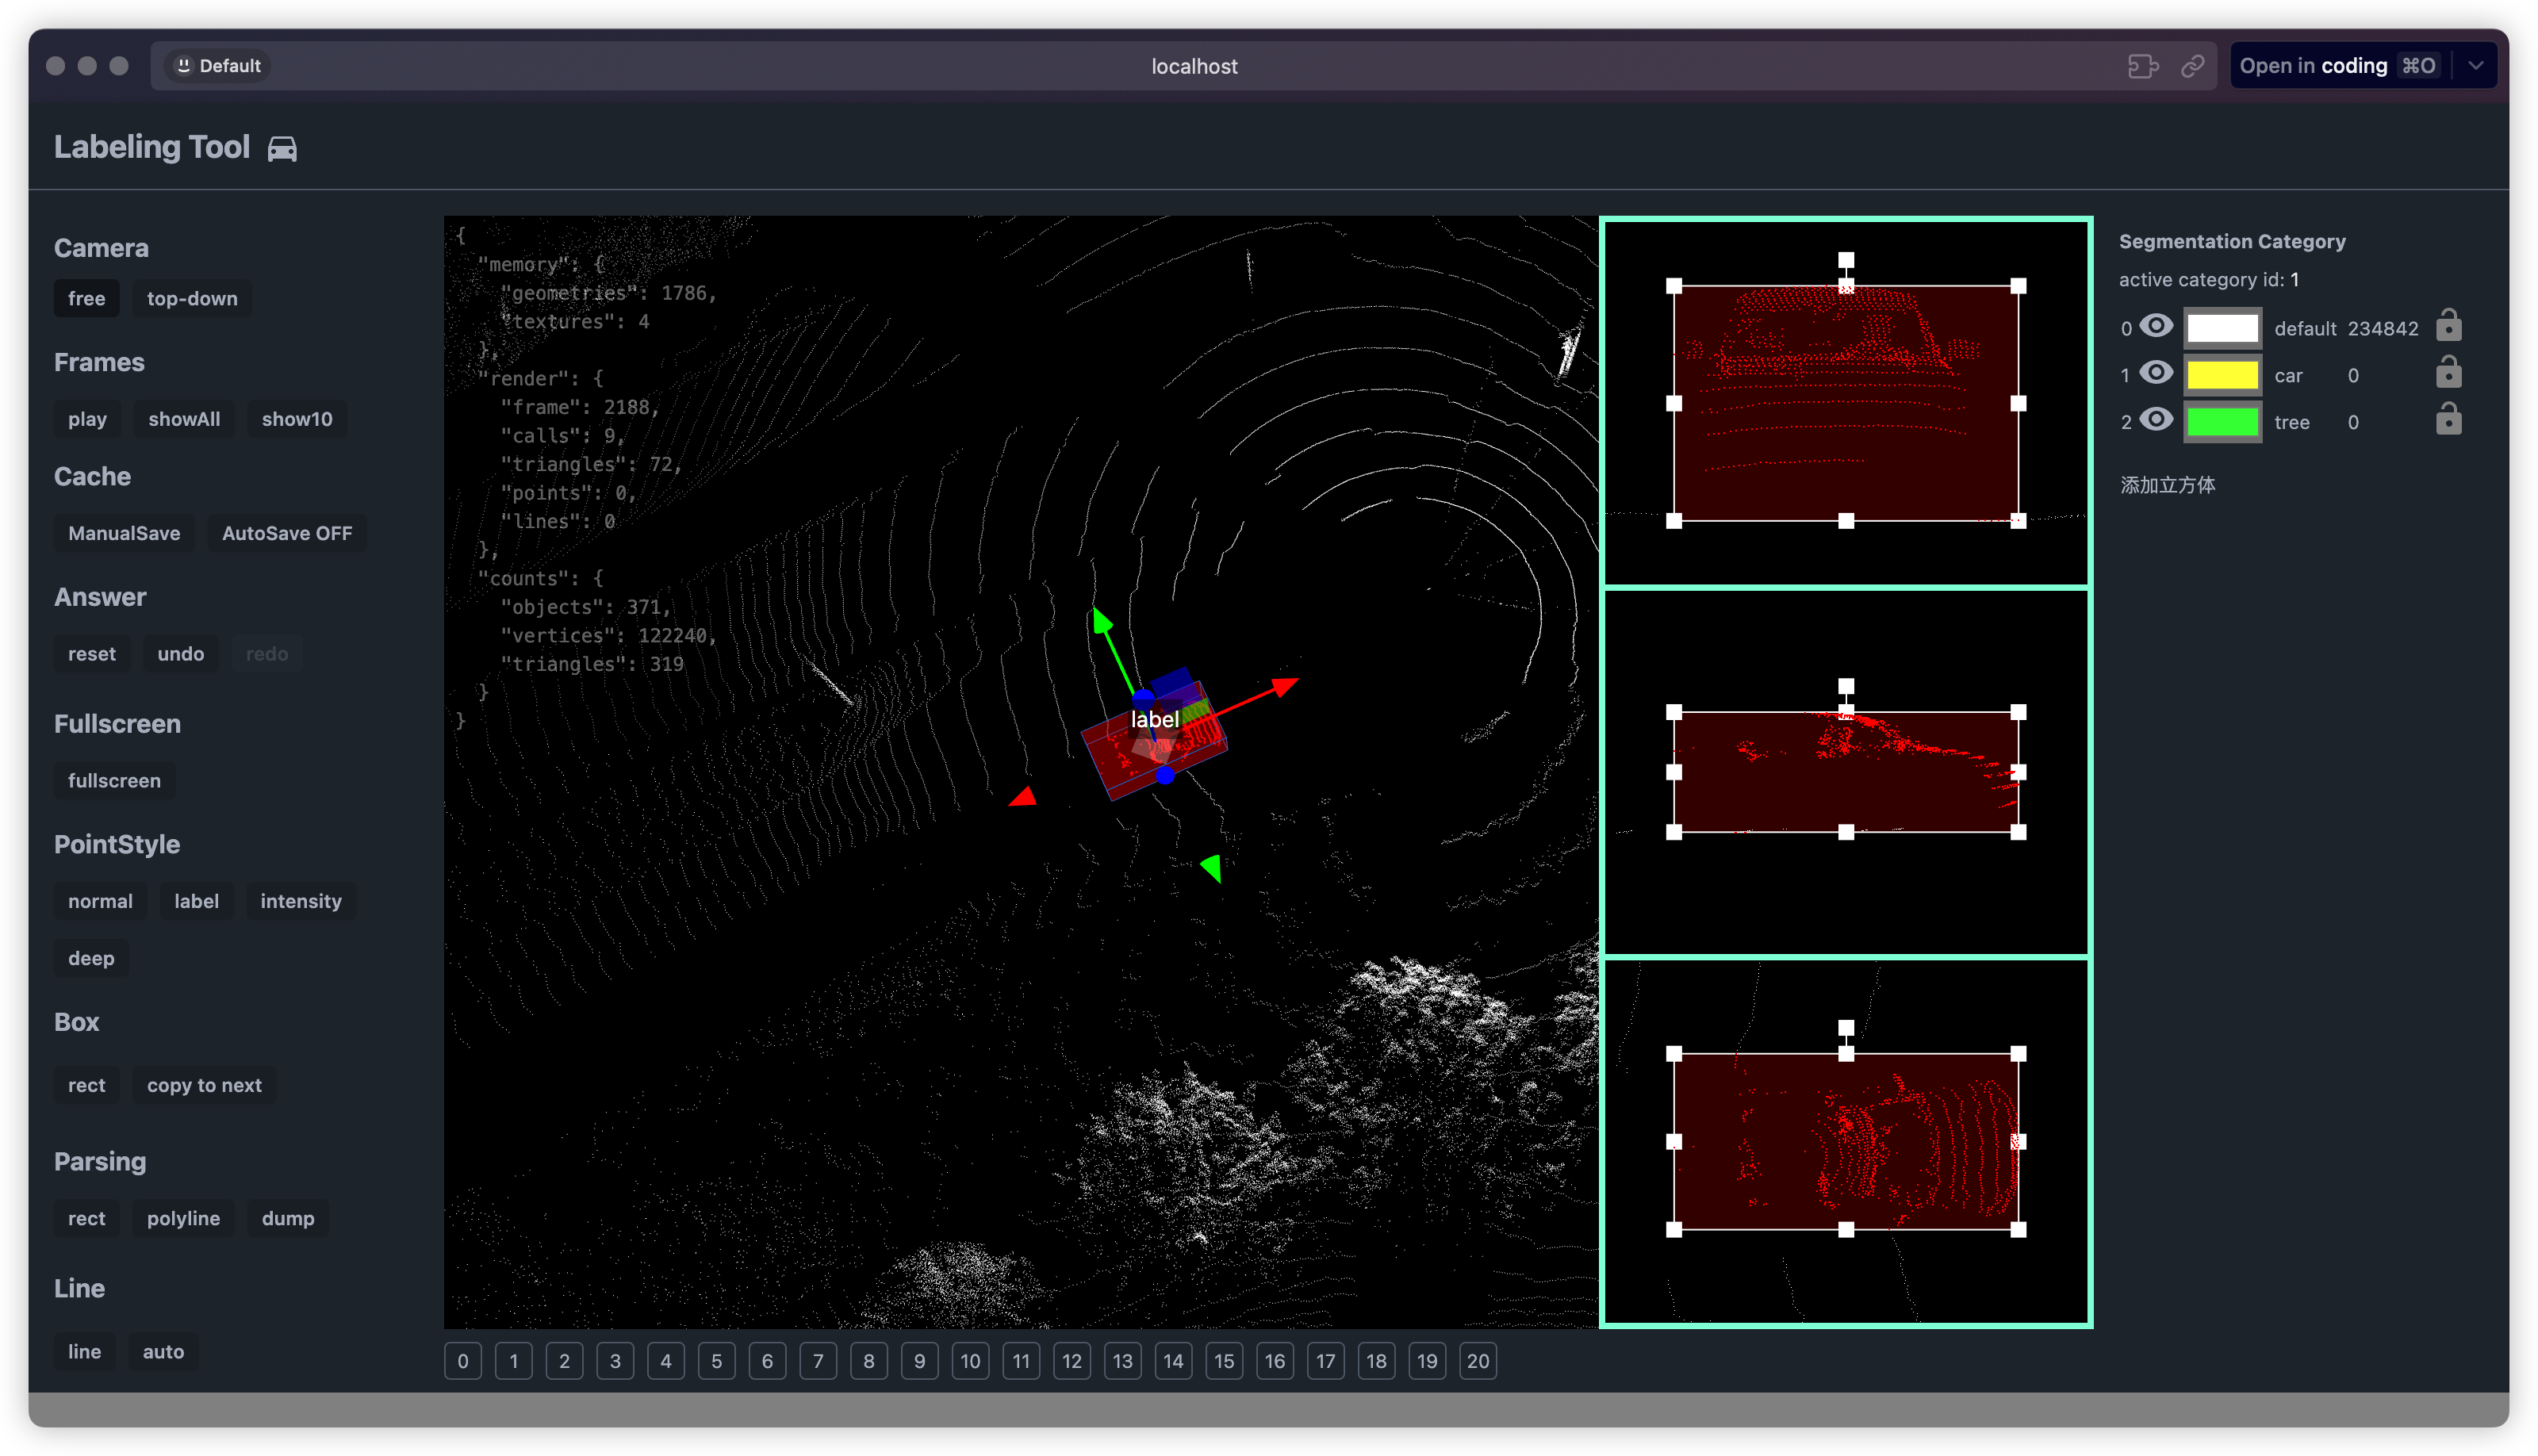Screen dimensions: 2538x1456
Task: Click the copy link icon in address bar
Action: [2192, 66]
